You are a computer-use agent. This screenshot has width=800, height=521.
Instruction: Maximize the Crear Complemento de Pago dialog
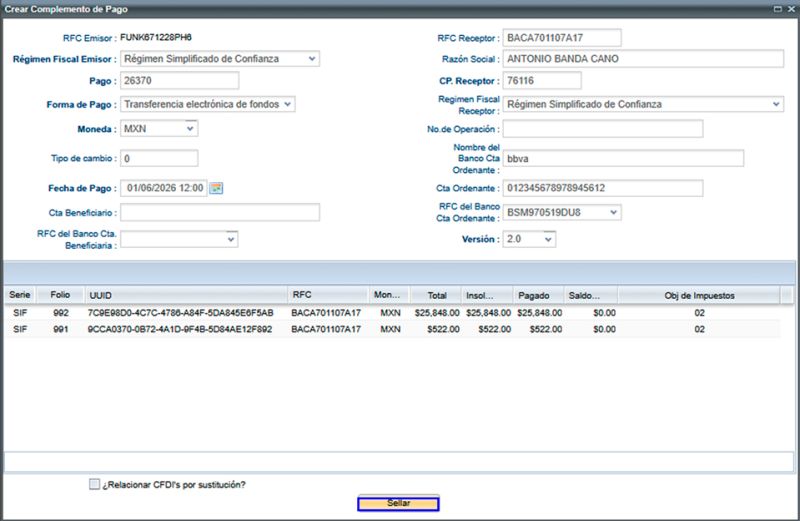[x=778, y=9]
